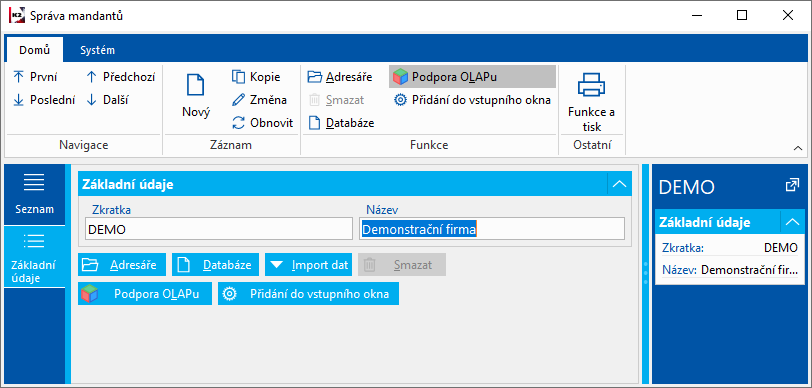
Task: Edit the record using Změna
Action: click(x=259, y=100)
